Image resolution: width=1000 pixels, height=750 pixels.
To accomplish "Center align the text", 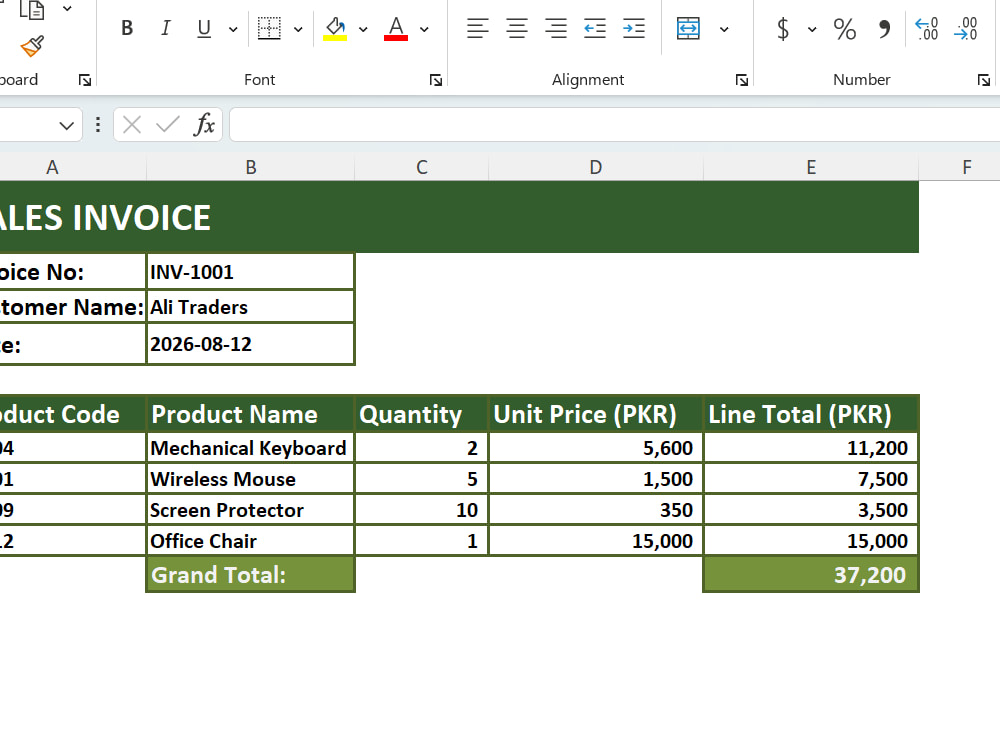I will [517, 28].
